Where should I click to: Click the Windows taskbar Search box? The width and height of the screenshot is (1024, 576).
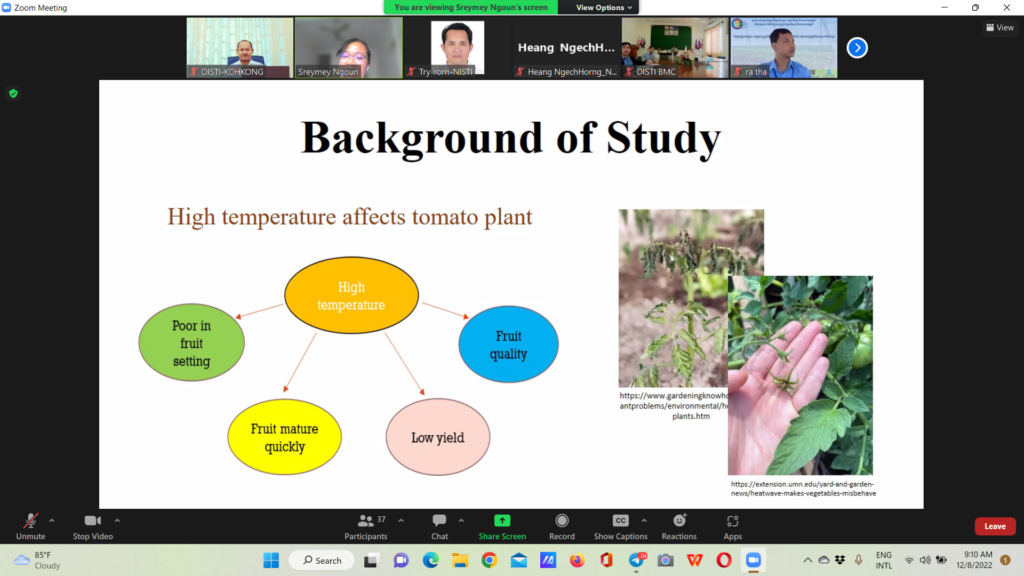click(x=321, y=560)
